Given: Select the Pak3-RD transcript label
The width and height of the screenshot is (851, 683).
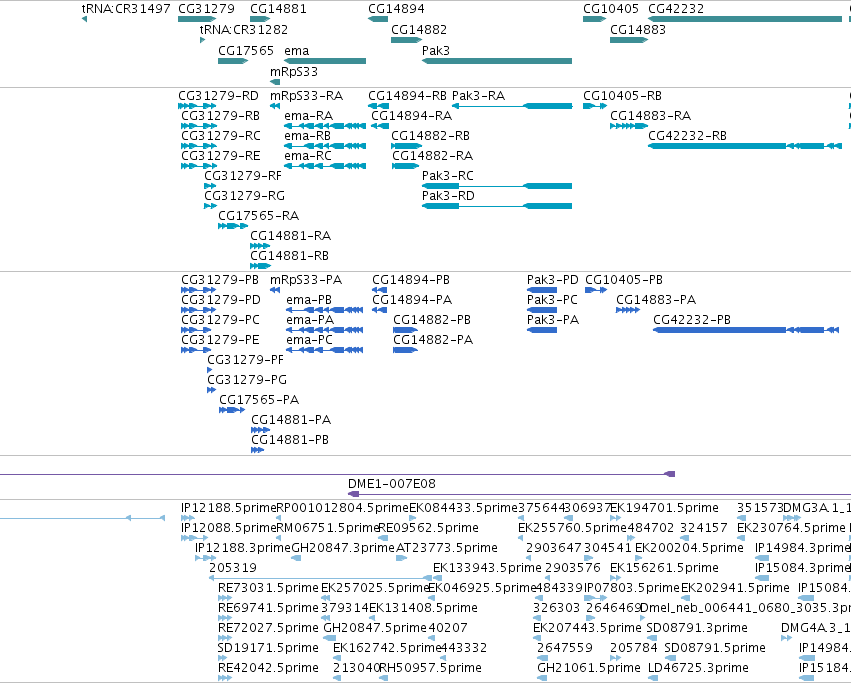Looking at the screenshot, I should point(448,195).
